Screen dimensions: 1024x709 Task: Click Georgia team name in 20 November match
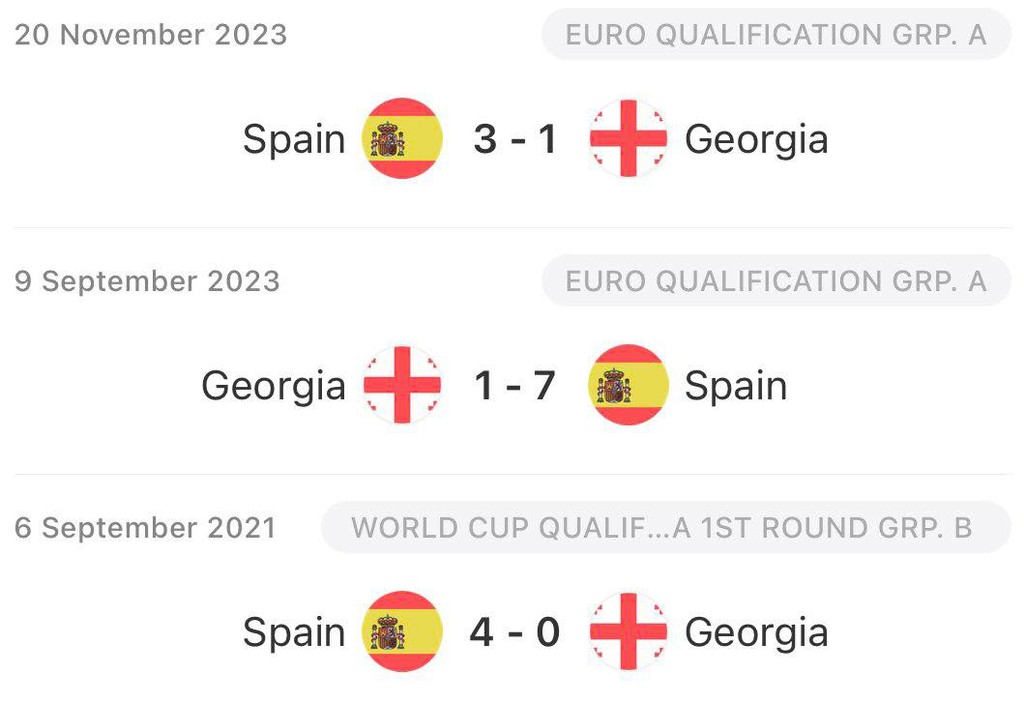click(x=757, y=140)
